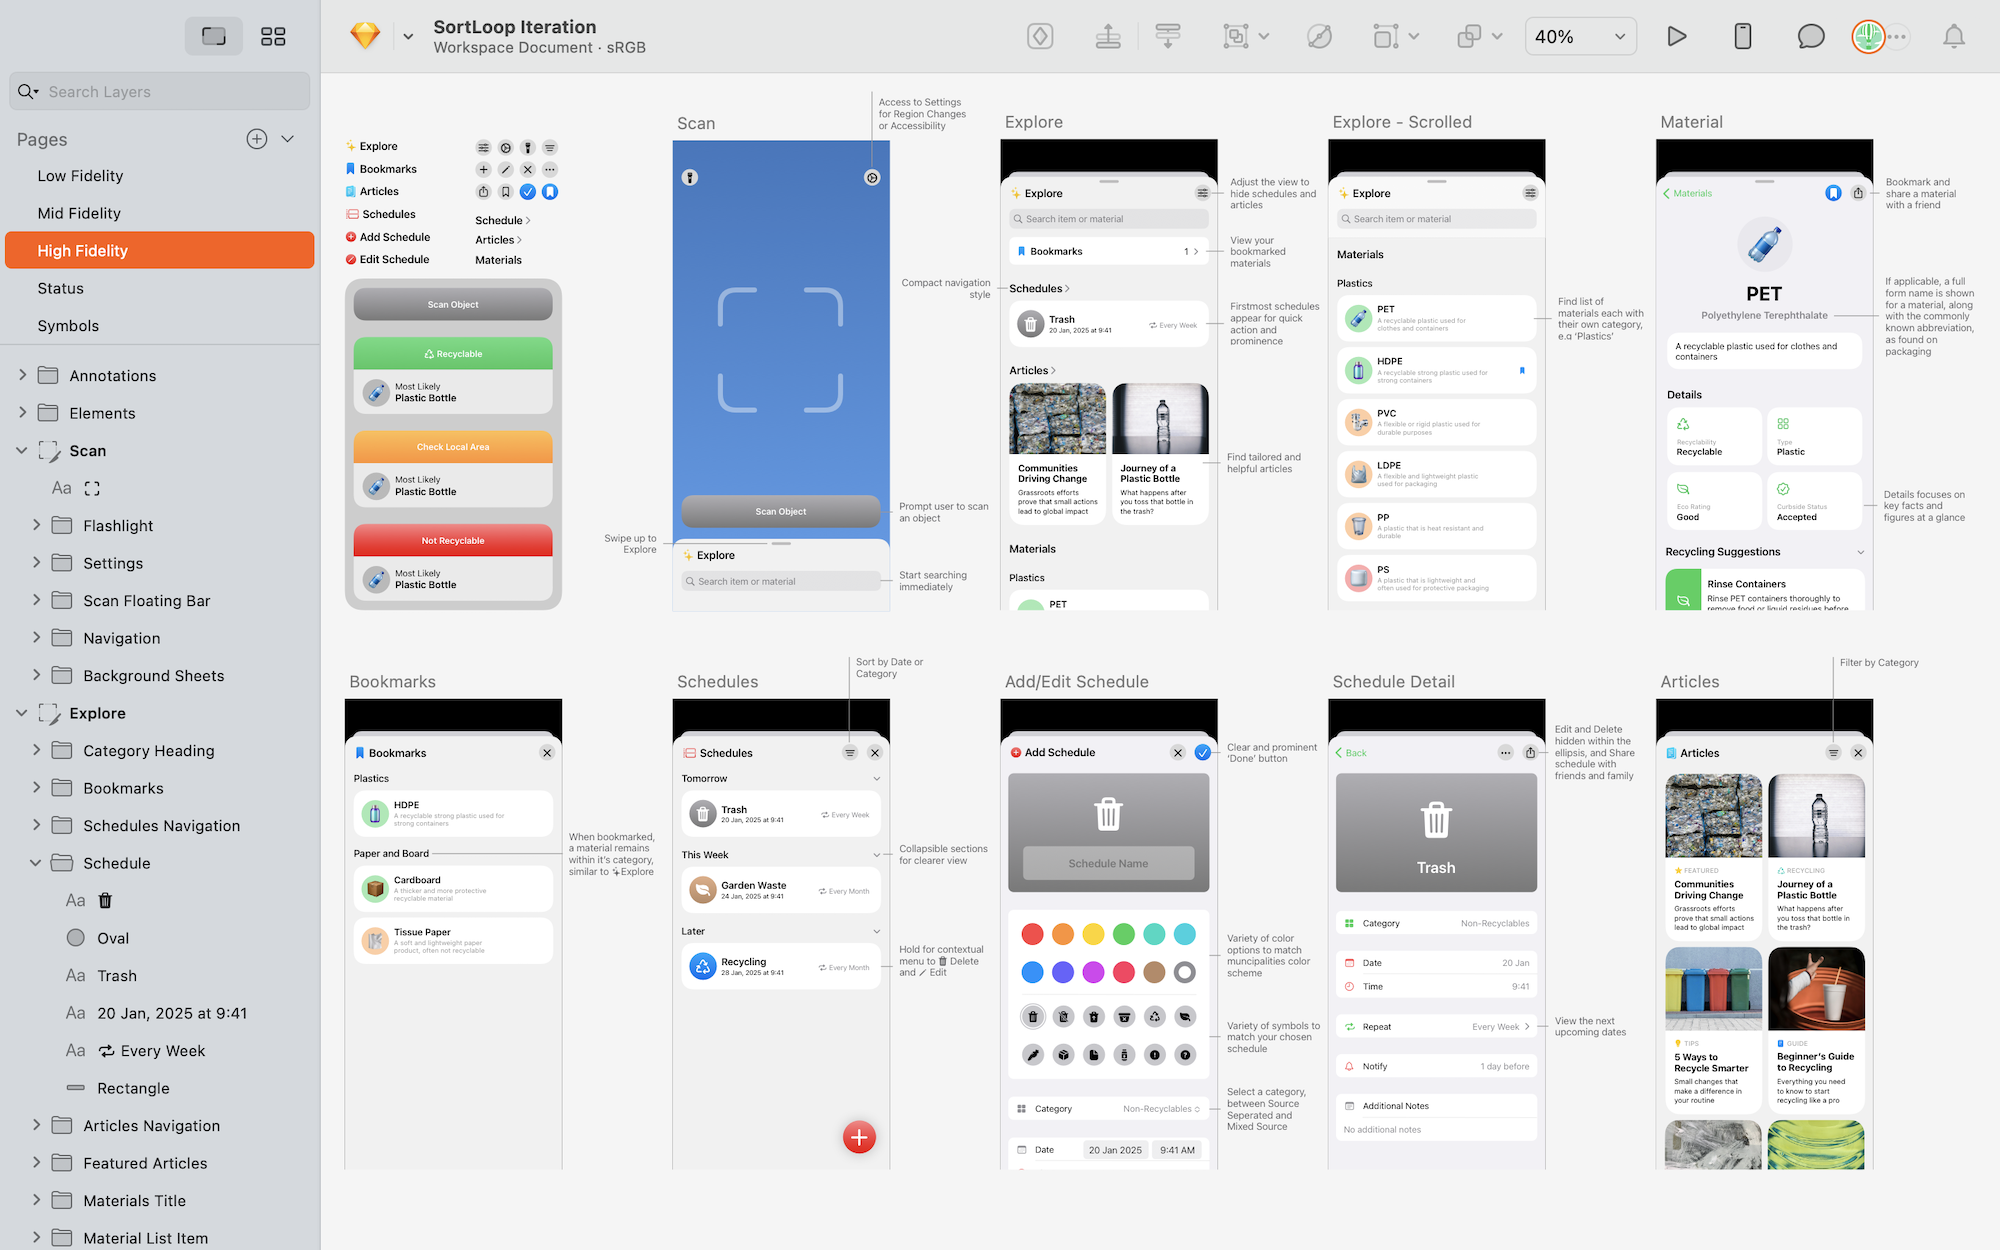
Task: Click the Insert Sketch diamond icon
Action: pyautogui.click(x=365, y=36)
